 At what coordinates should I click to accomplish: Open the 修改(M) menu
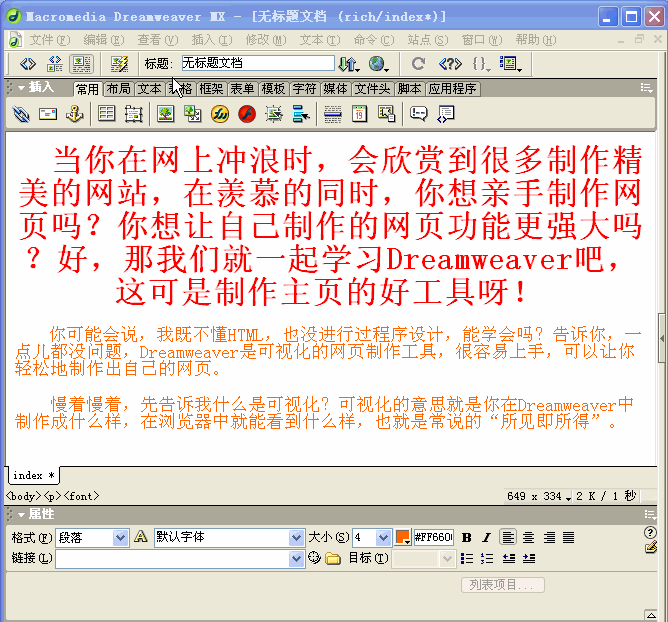266,40
